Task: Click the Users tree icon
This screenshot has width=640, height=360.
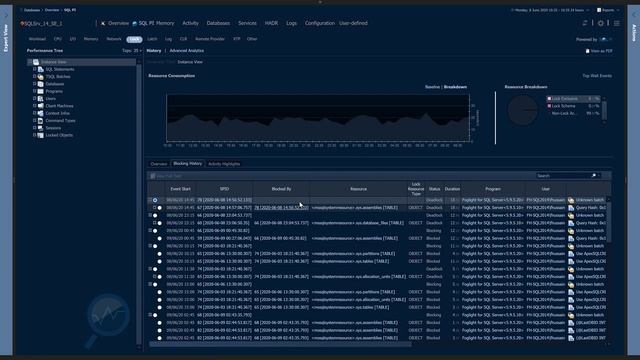Action: point(40,99)
